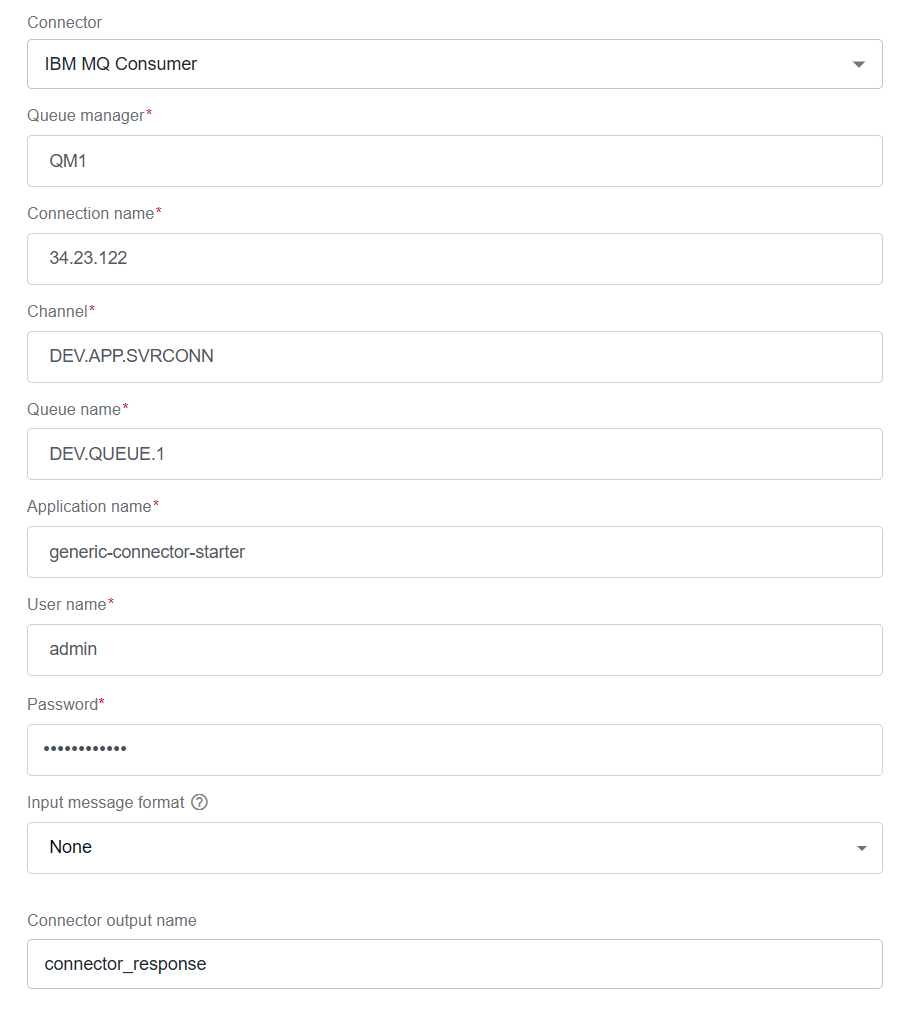Click the 'Password' label text
The width and height of the screenshot is (917, 1013).
pyautogui.click(x=63, y=704)
